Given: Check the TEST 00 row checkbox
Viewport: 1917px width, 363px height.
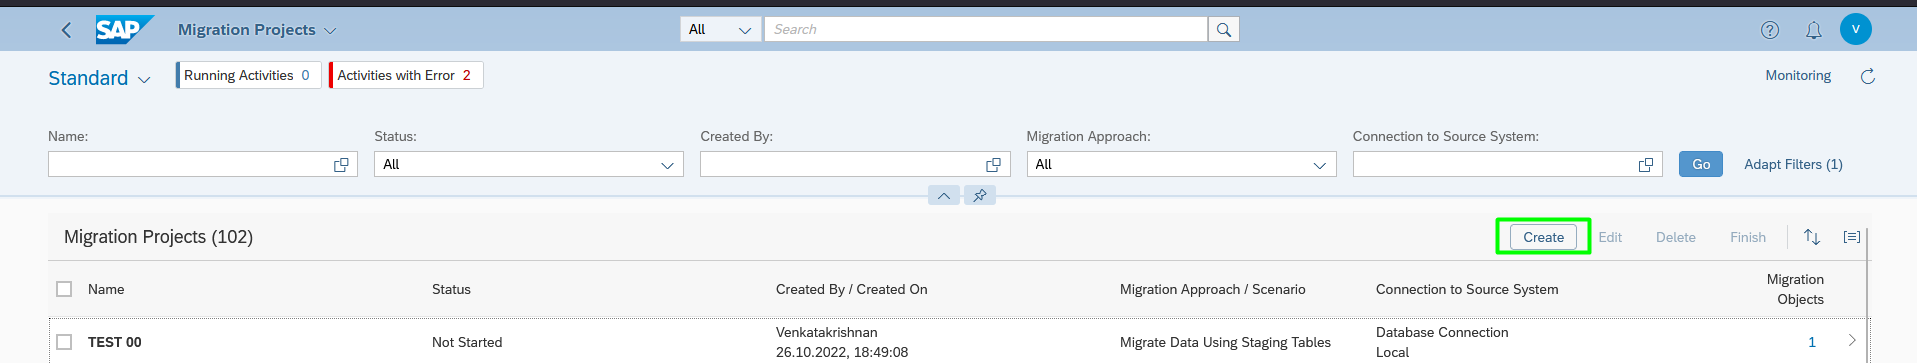Looking at the screenshot, I should (x=64, y=342).
